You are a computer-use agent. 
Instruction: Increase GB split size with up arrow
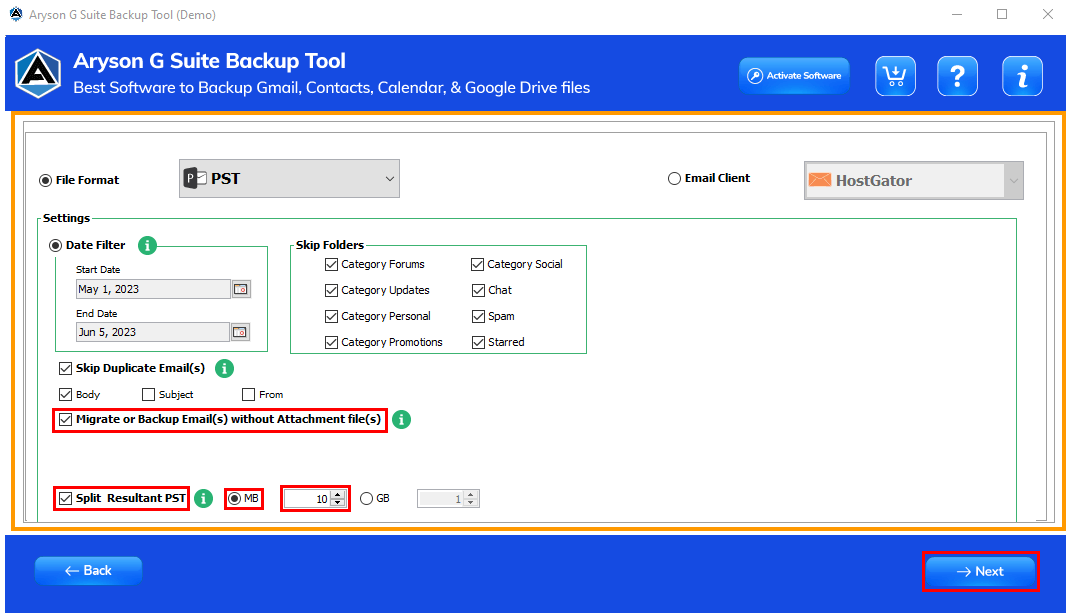coord(471,495)
